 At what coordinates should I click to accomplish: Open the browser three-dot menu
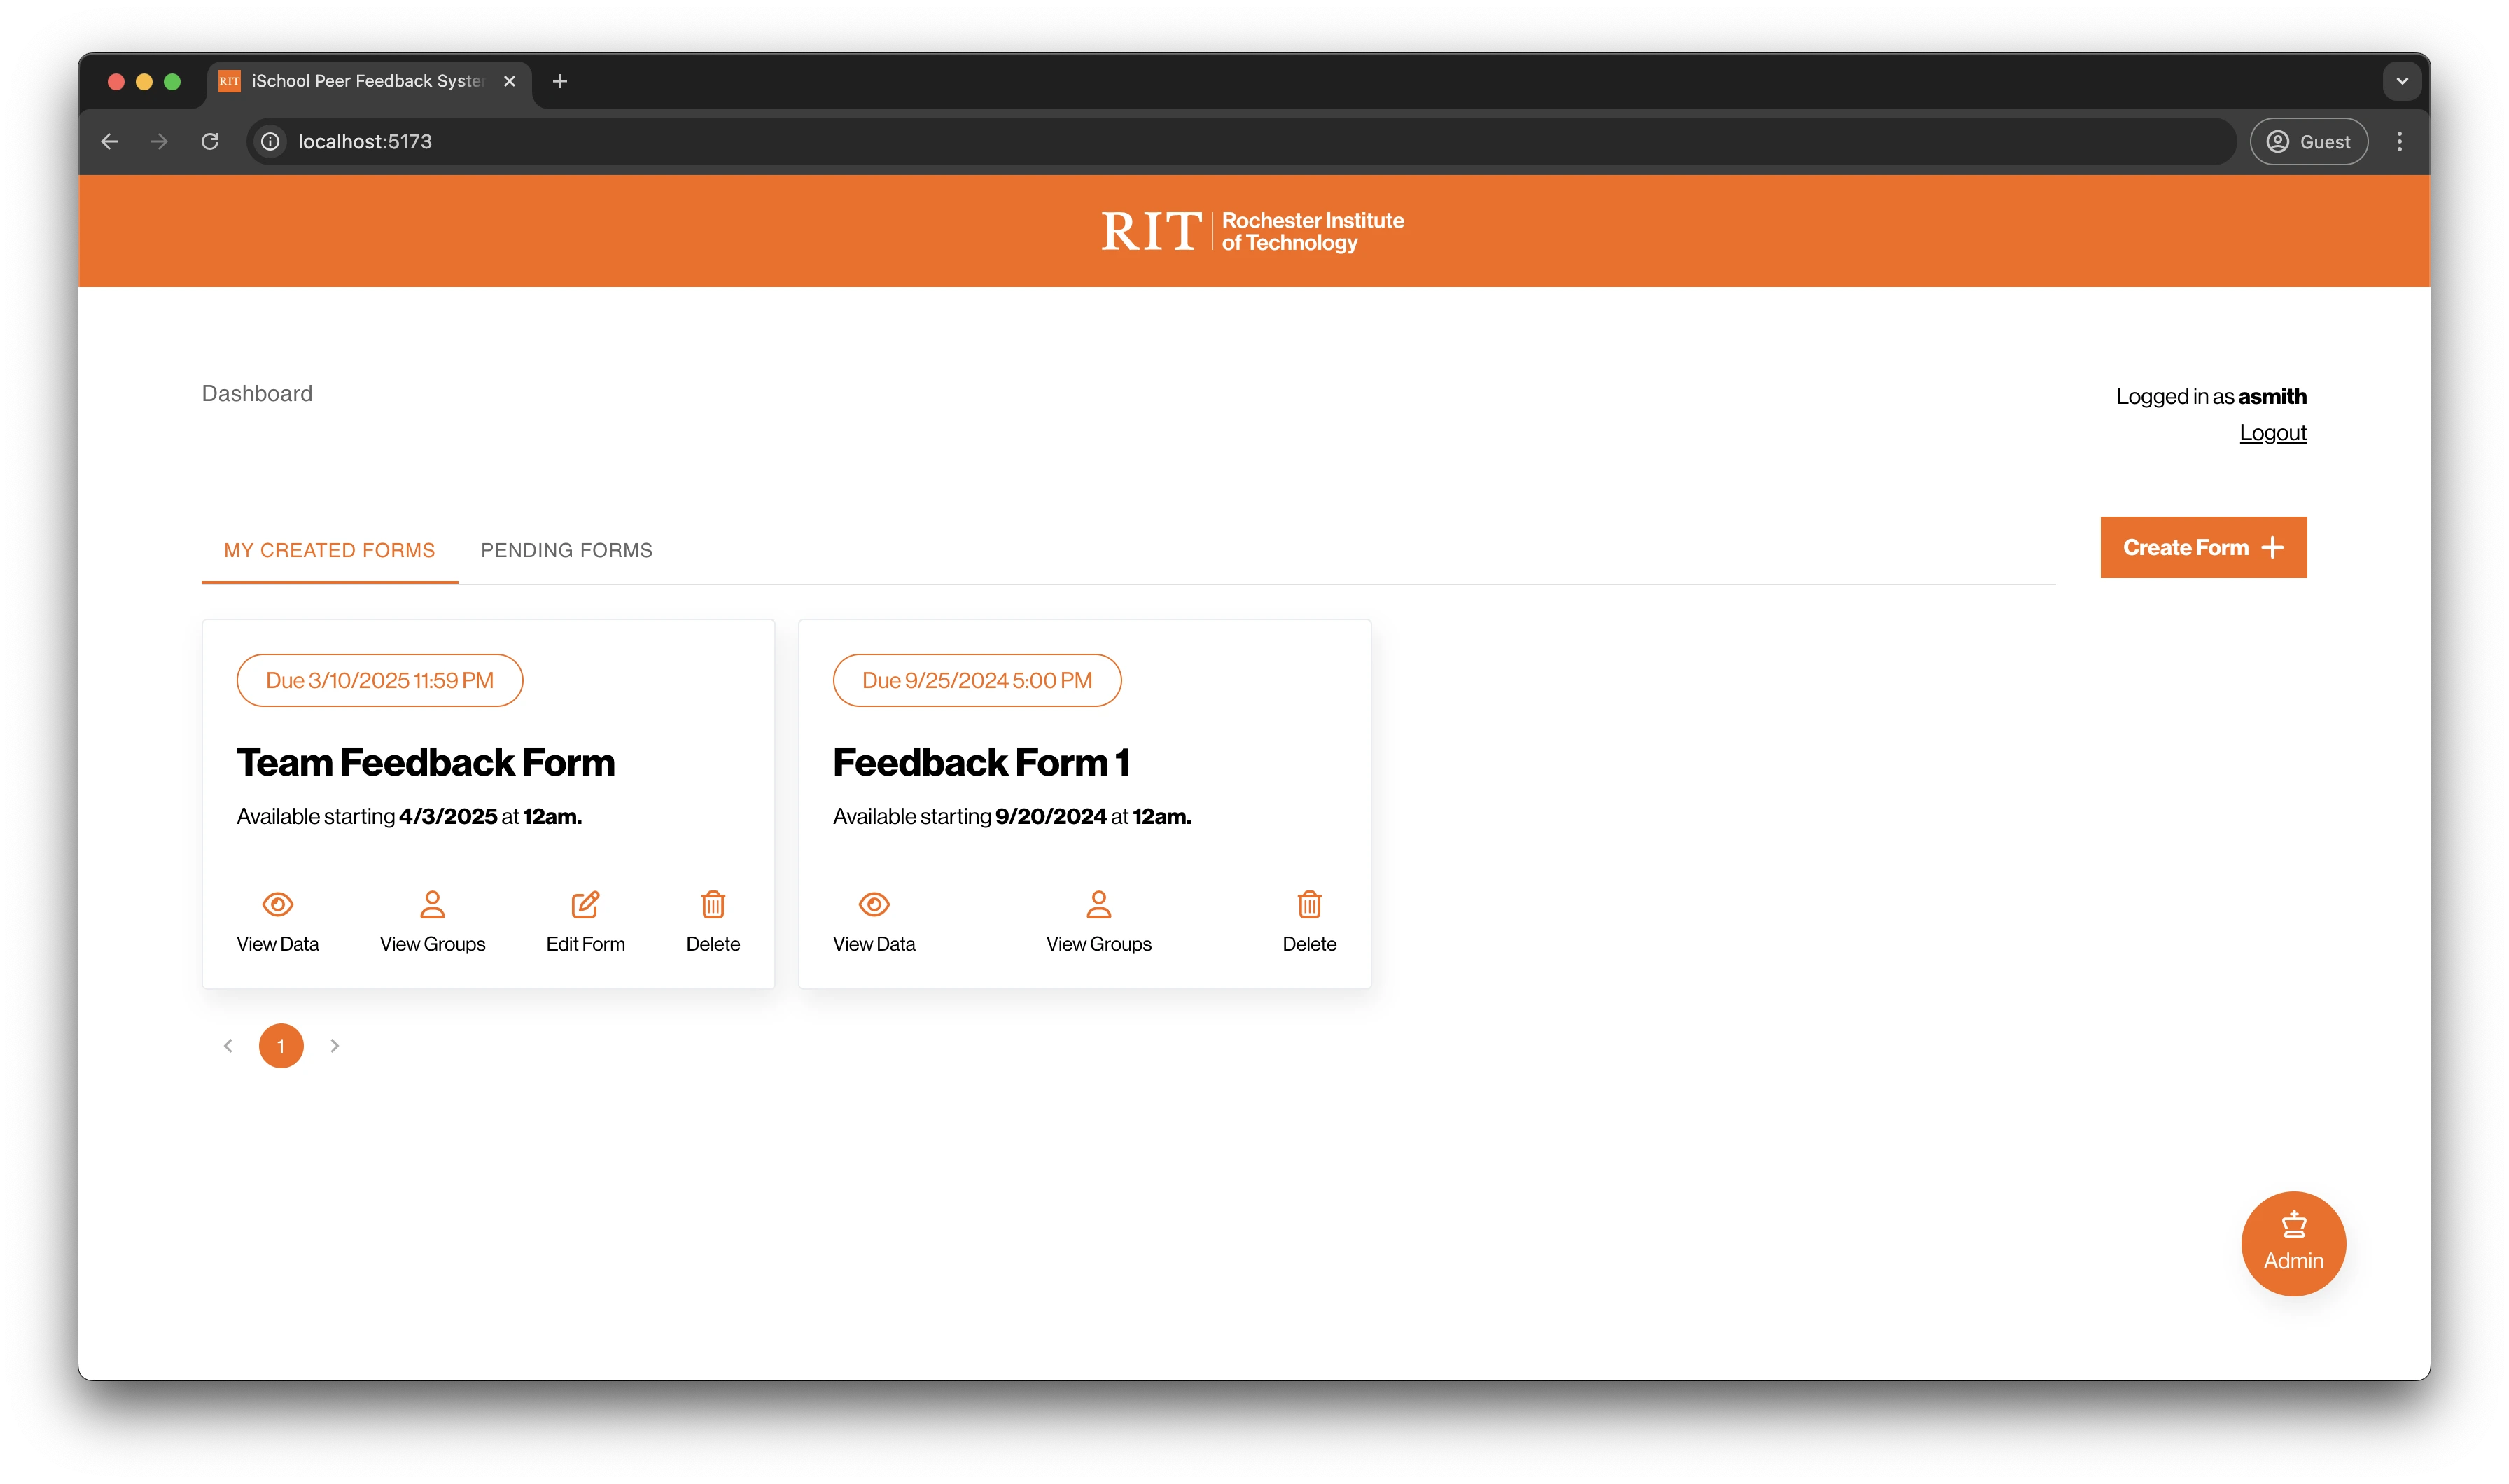pyautogui.click(x=2399, y=141)
